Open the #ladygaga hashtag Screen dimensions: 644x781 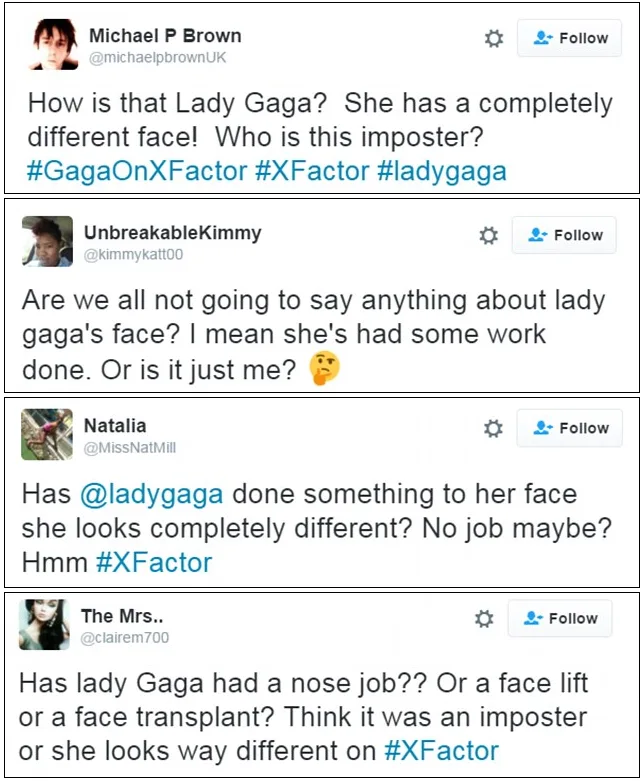tap(442, 172)
